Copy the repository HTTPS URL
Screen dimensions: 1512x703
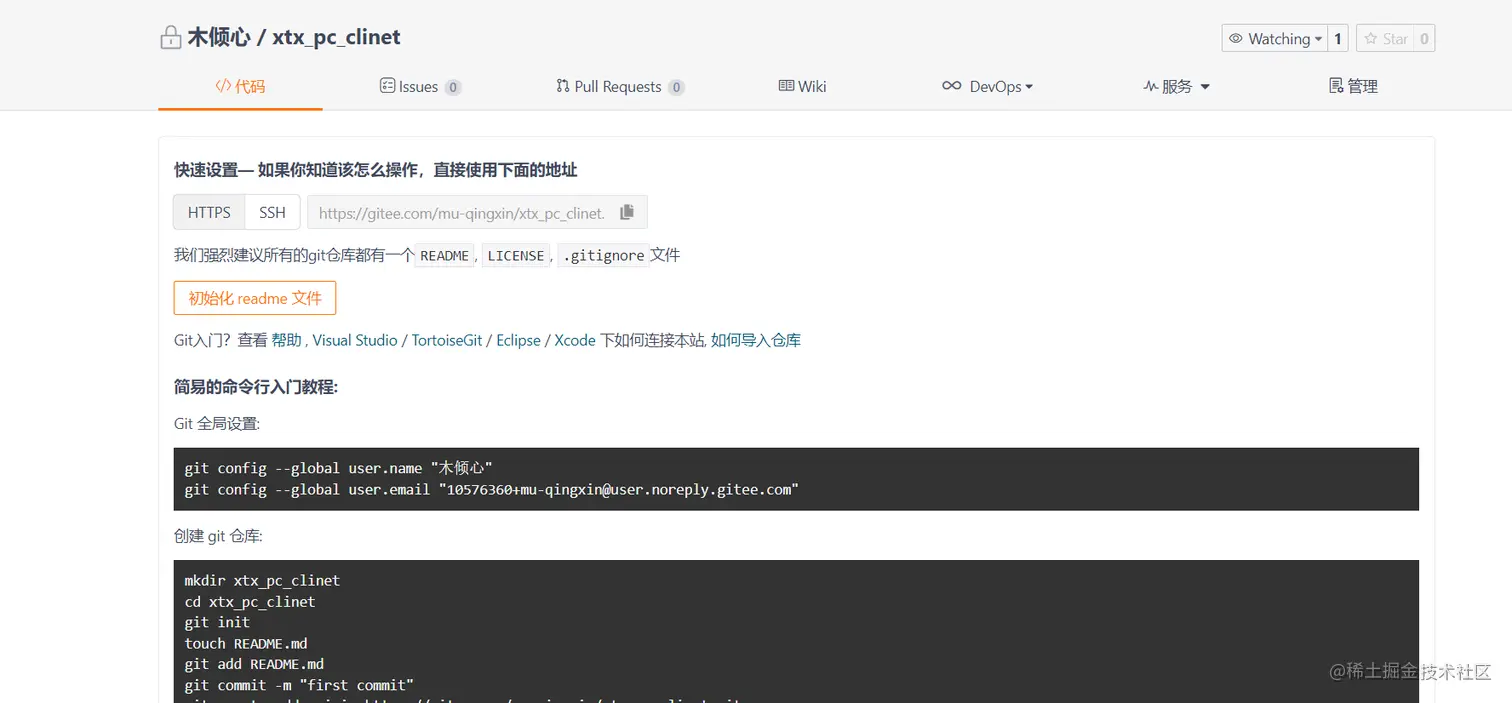click(627, 212)
